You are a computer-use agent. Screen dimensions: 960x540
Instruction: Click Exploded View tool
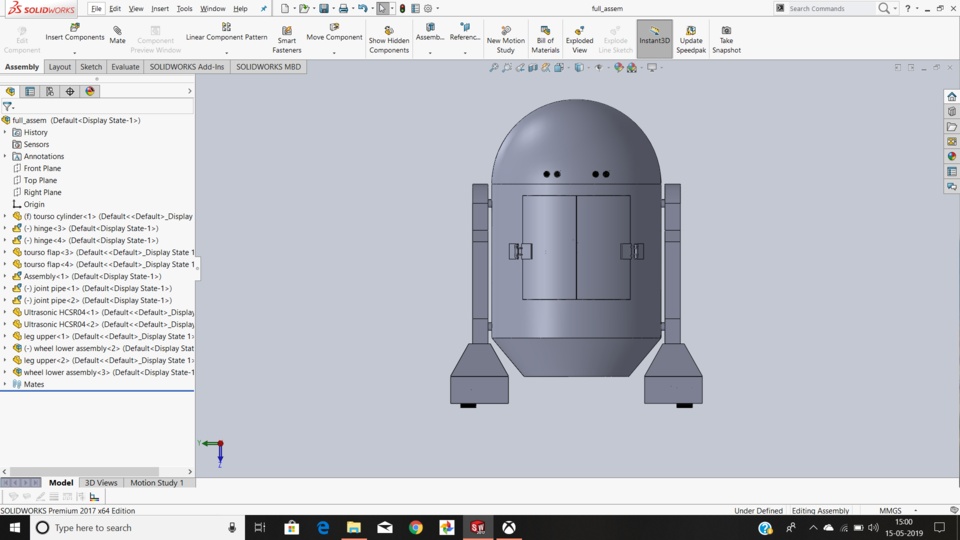pyautogui.click(x=579, y=40)
